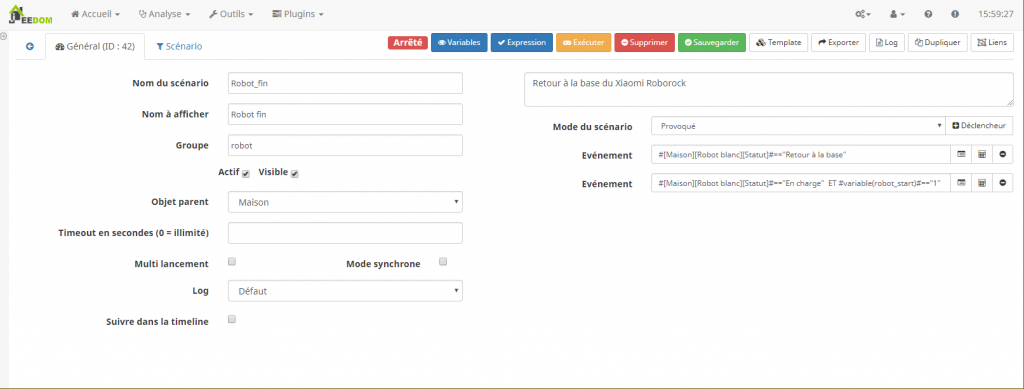Image resolution: width=1024 pixels, height=389 pixels.
Task: Click the help question mark icon
Action: pos(928,14)
